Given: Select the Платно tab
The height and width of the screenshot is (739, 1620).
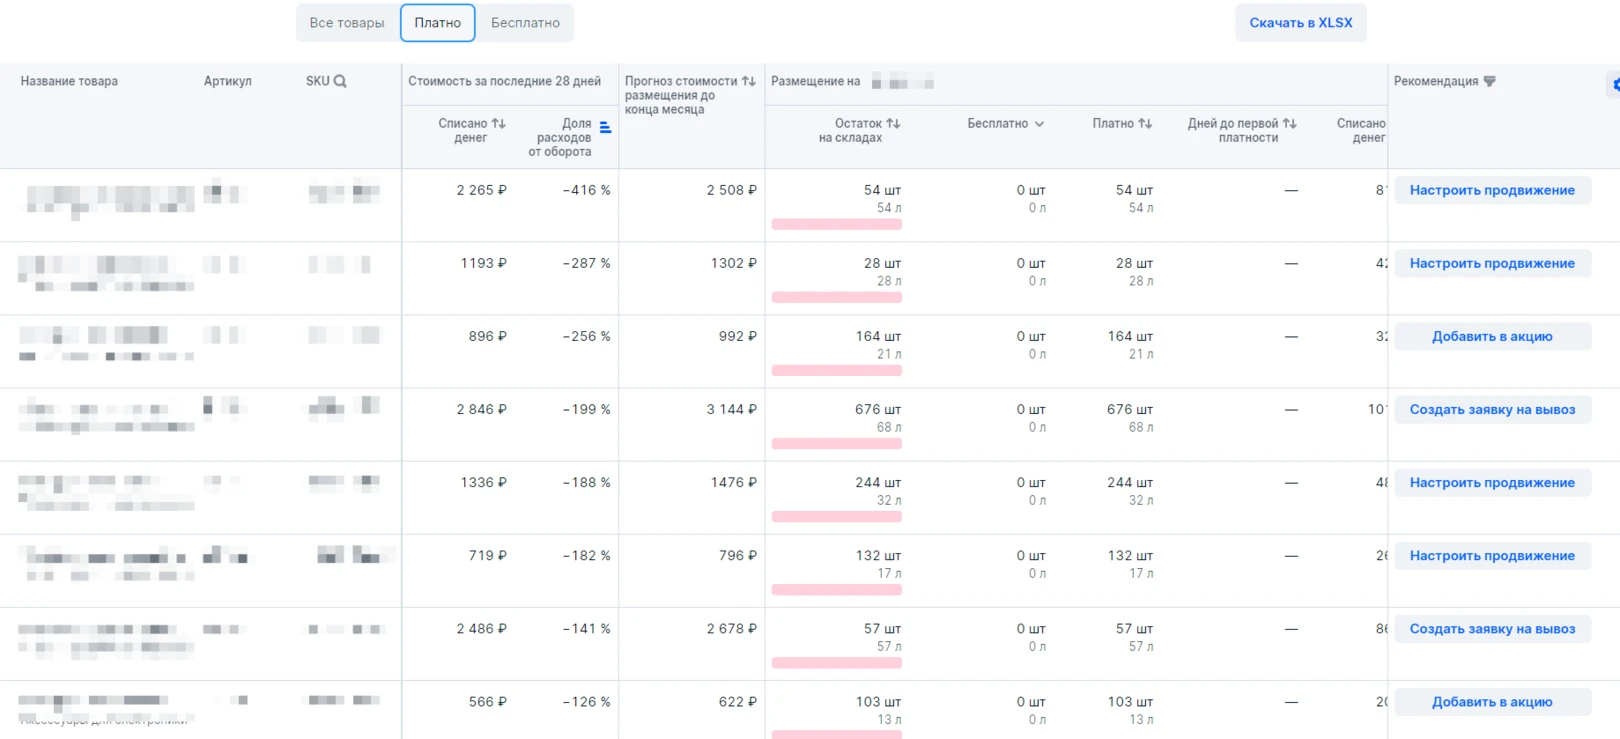Looking at the screenshot, I should pos(438,23).
